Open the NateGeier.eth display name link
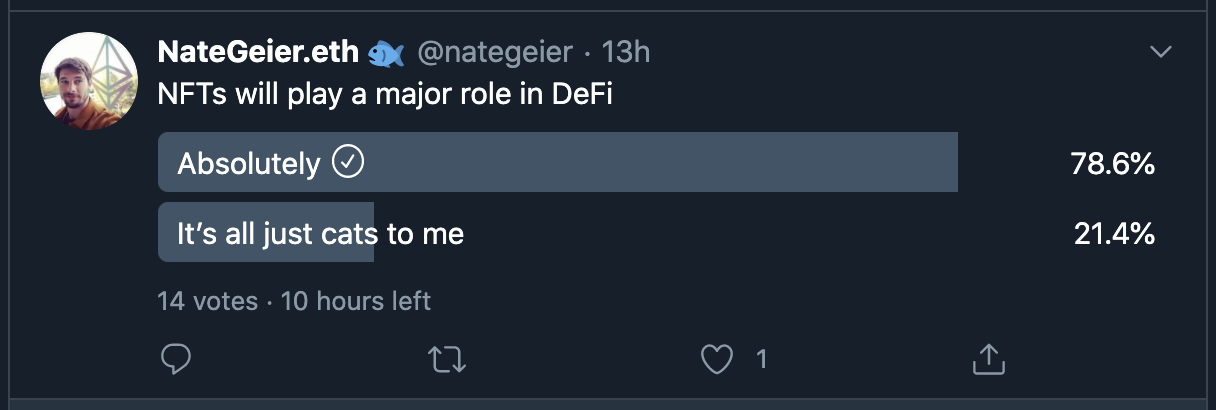Screen dimensions: 1216x410 coord(258,53)
